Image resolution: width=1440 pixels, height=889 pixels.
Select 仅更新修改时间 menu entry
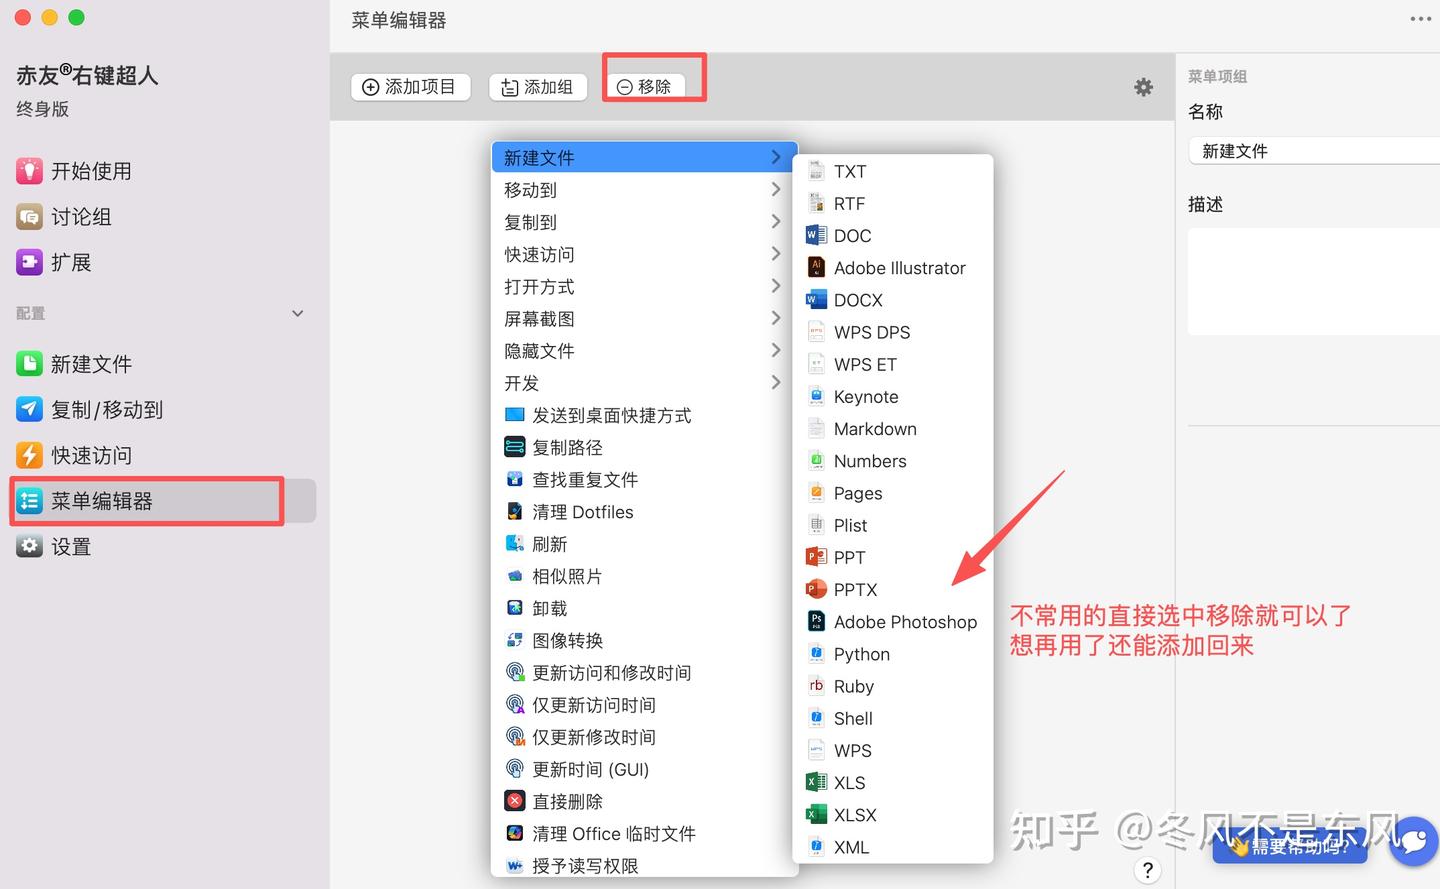click(x=645, y=737)
